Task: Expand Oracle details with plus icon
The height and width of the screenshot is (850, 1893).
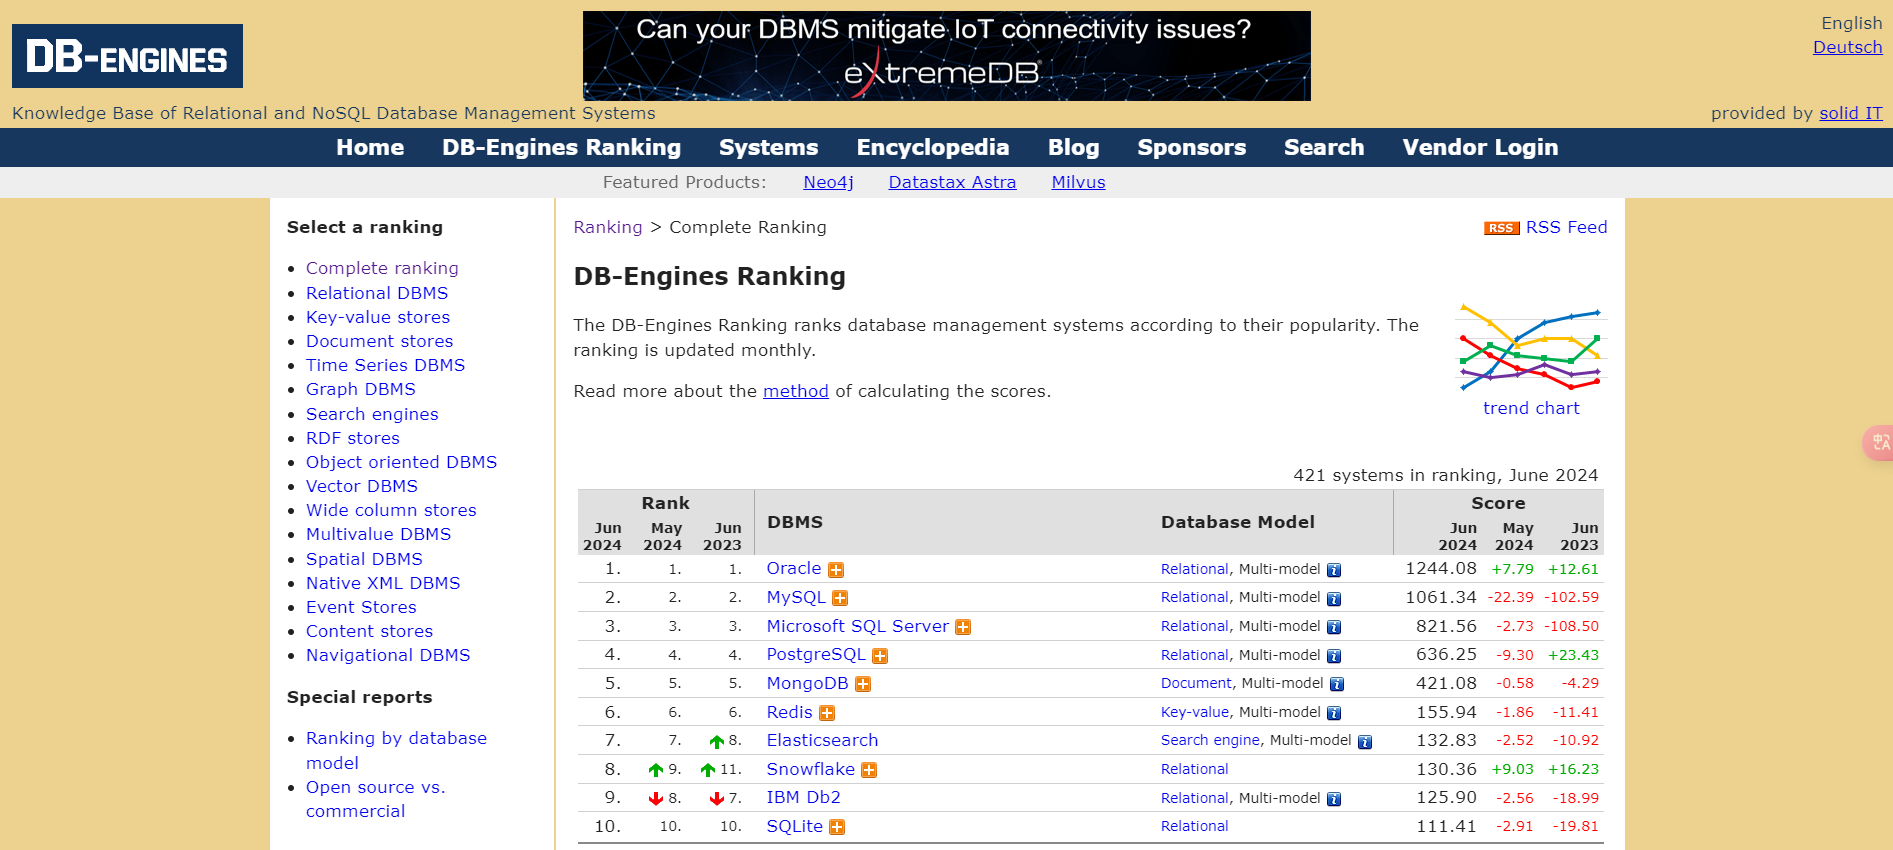Action: (x=836, y=570)
